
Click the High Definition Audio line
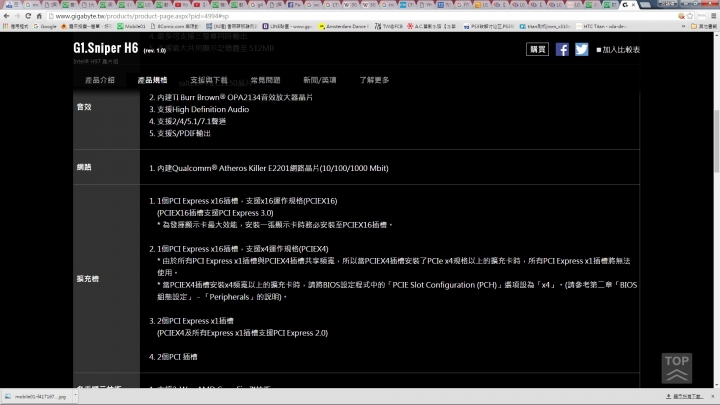pyautogui.click(x=199, y=109)
